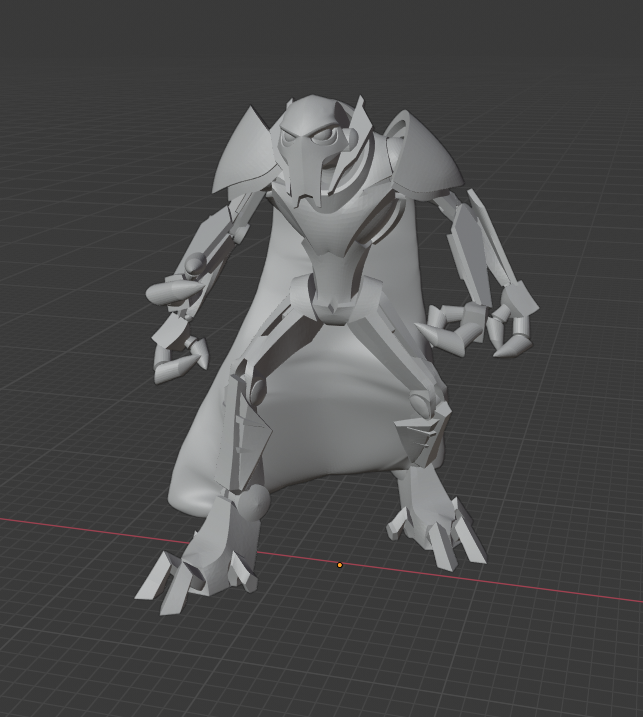Click the clawed foot crossing the red axis line

click(x=208, y=558)
